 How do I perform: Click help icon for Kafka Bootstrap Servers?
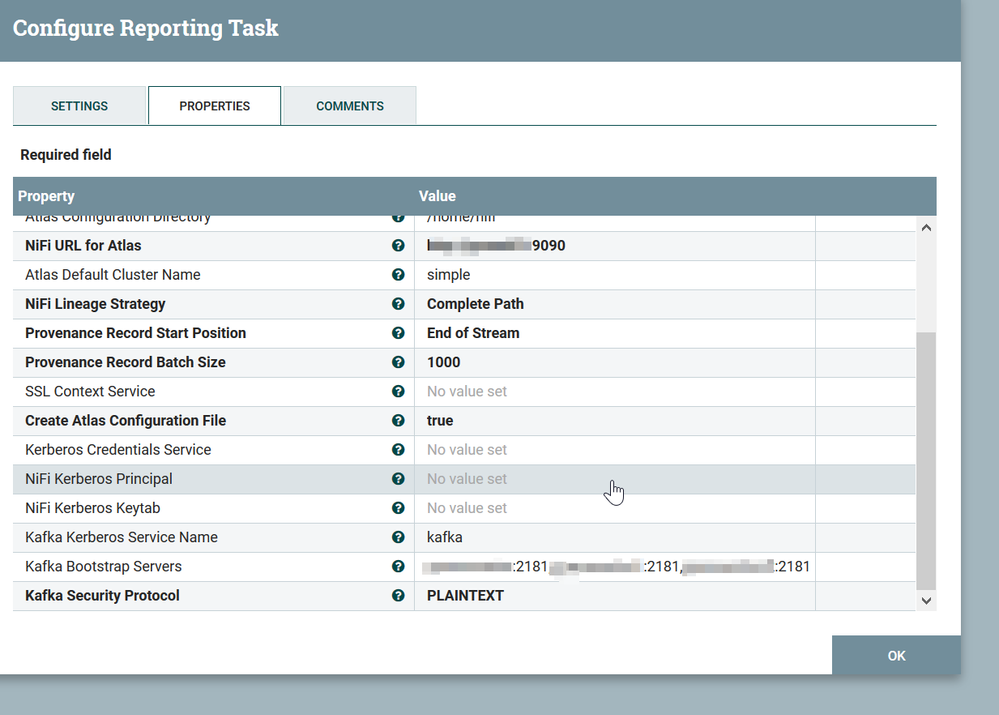pos(398,566)
